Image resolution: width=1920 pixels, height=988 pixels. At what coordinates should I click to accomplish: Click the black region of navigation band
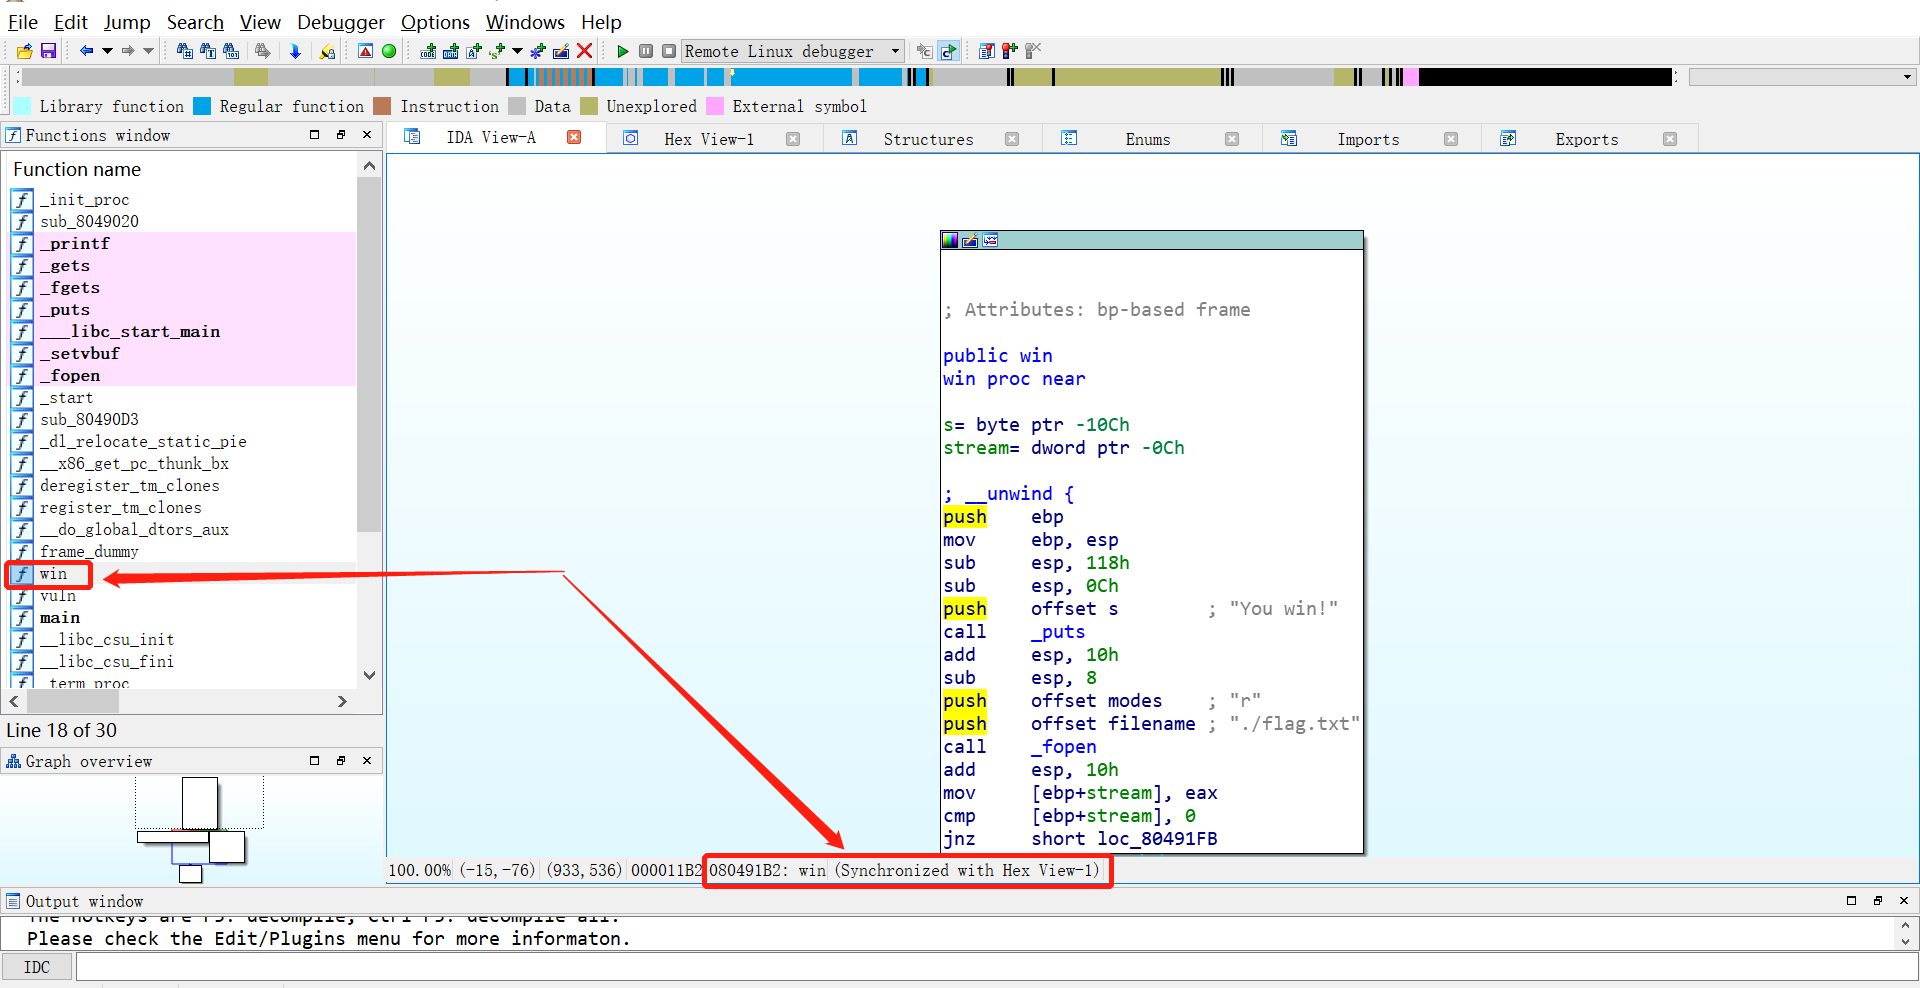point(1544,77)
